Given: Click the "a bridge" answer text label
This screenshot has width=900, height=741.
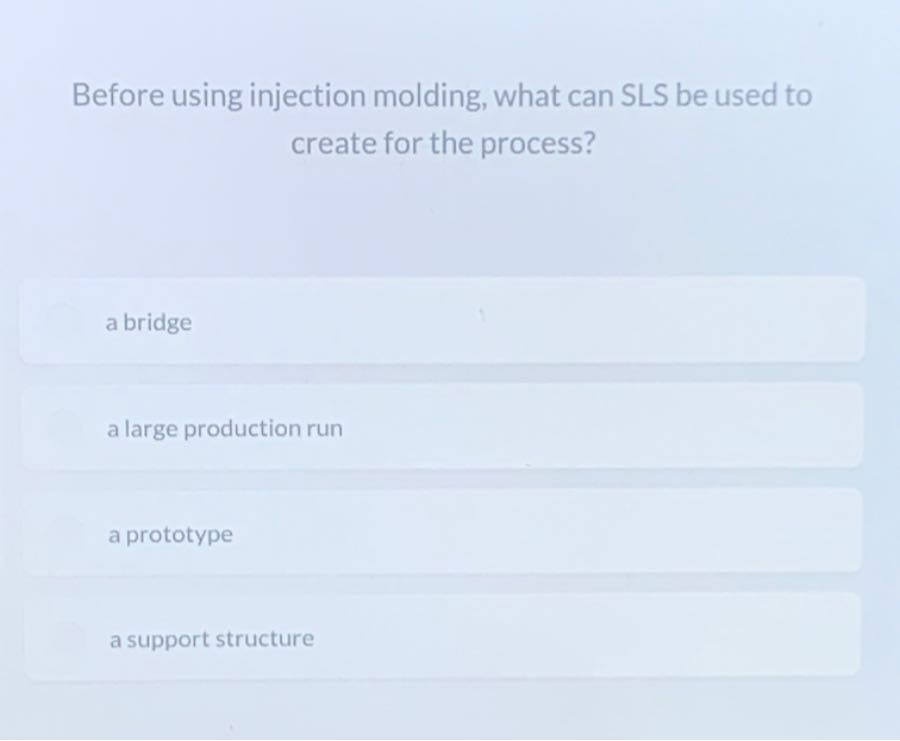Looking at the screenshot, I should [x=148, y=322].
